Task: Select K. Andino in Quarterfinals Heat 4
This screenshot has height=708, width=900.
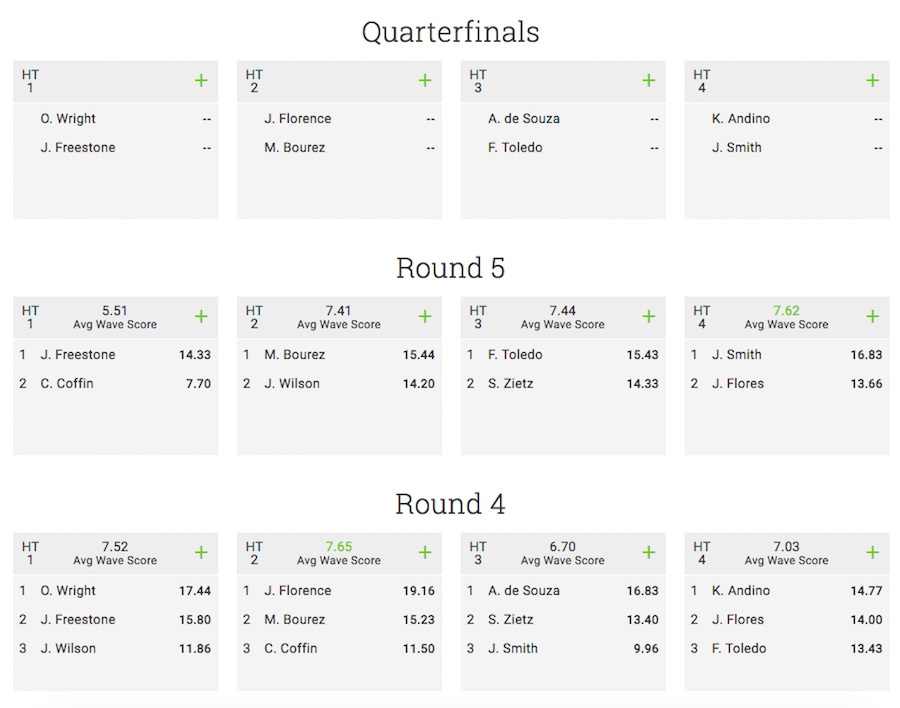Action: click(x=740, y=119)
